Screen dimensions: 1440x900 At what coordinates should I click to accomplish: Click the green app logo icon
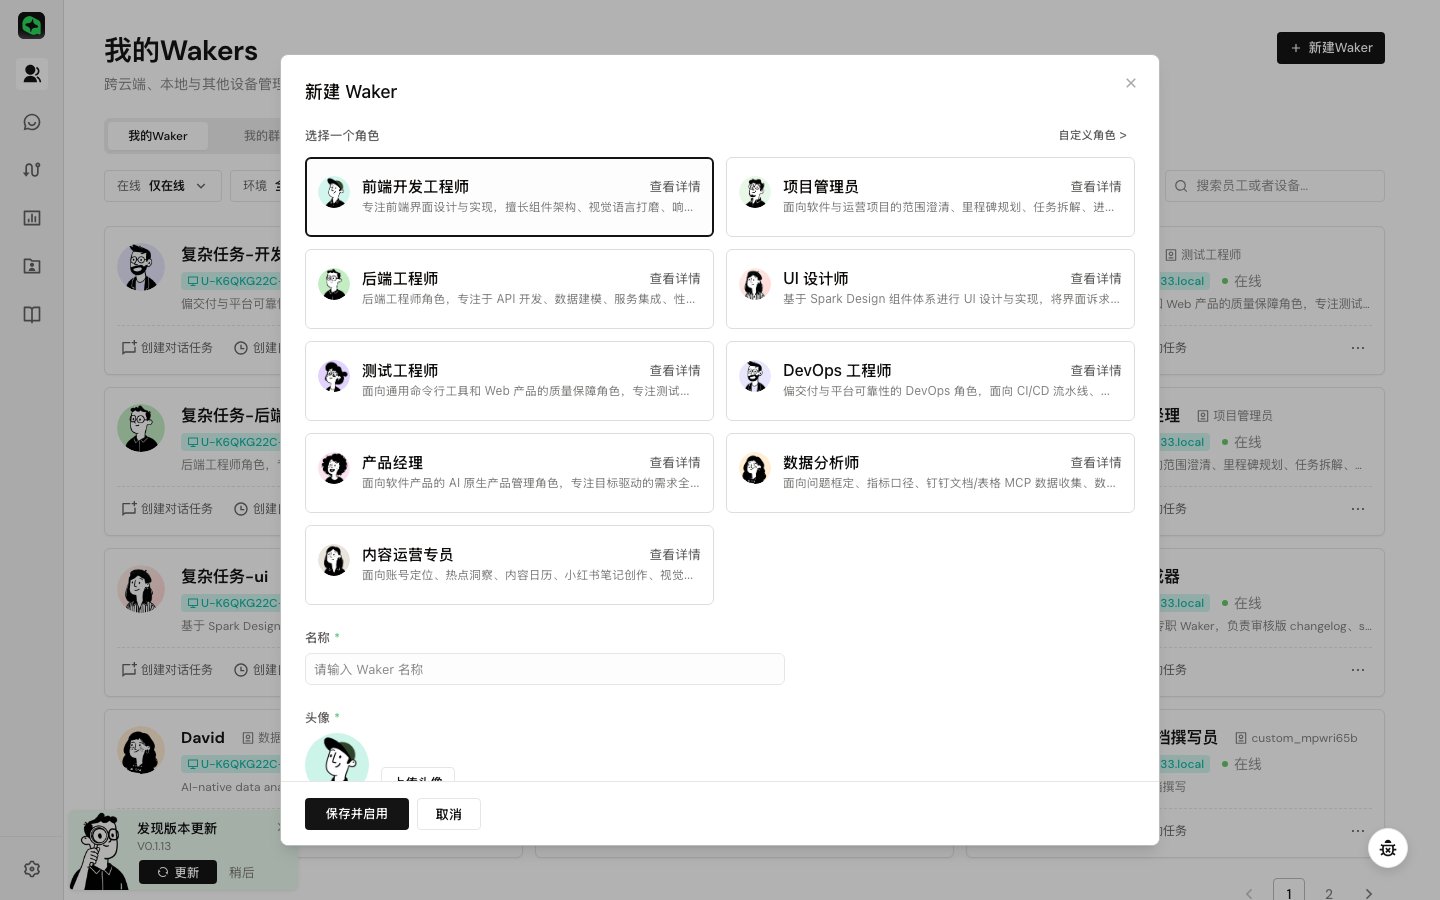point(32,25)
